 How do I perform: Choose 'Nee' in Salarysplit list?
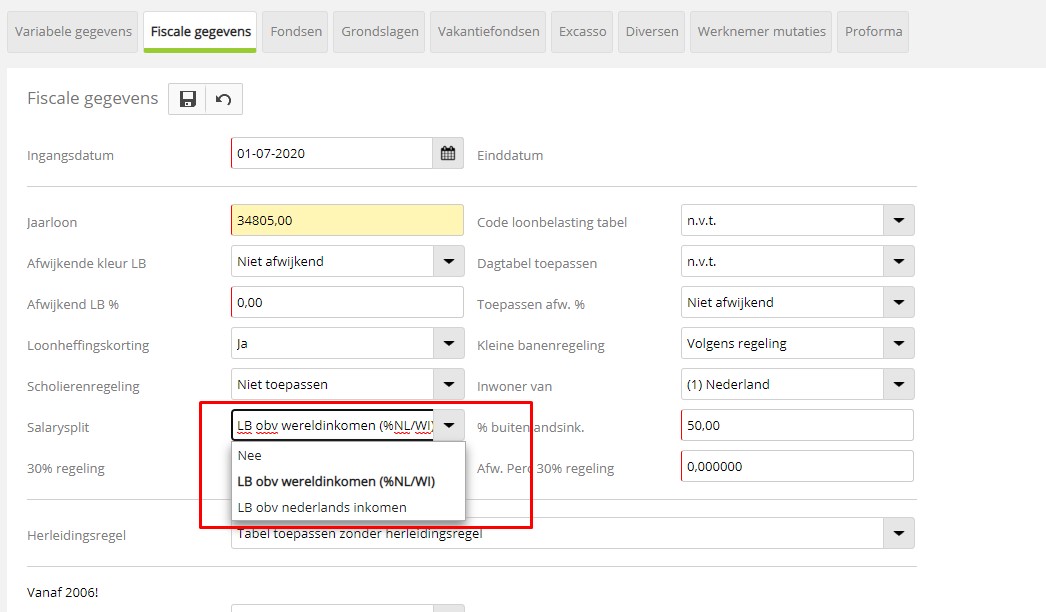click(250, 455)
